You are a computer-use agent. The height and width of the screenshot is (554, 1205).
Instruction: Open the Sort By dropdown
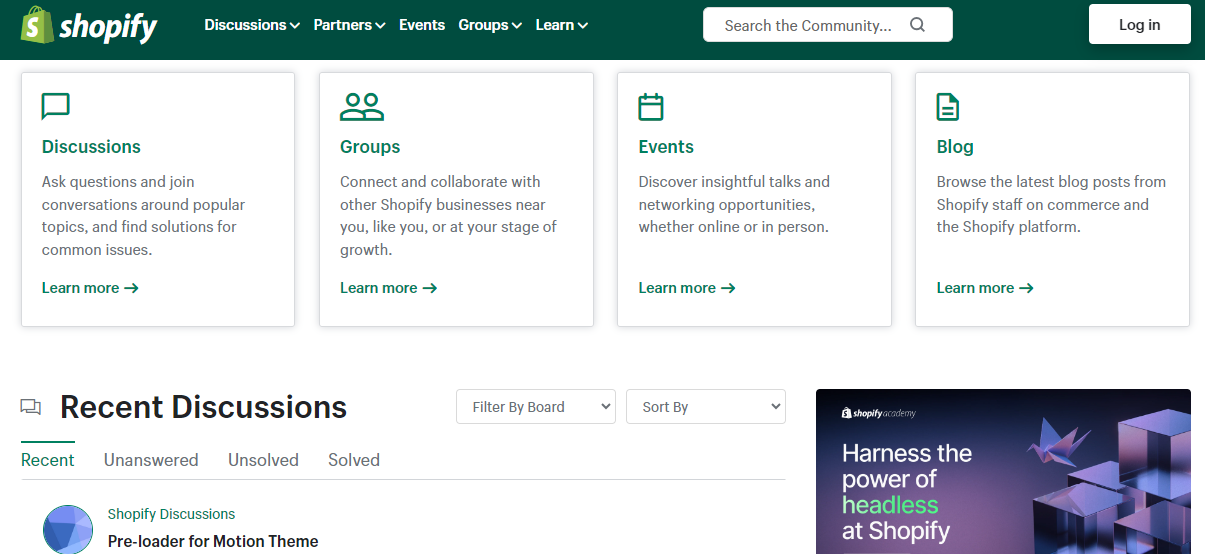706,407
